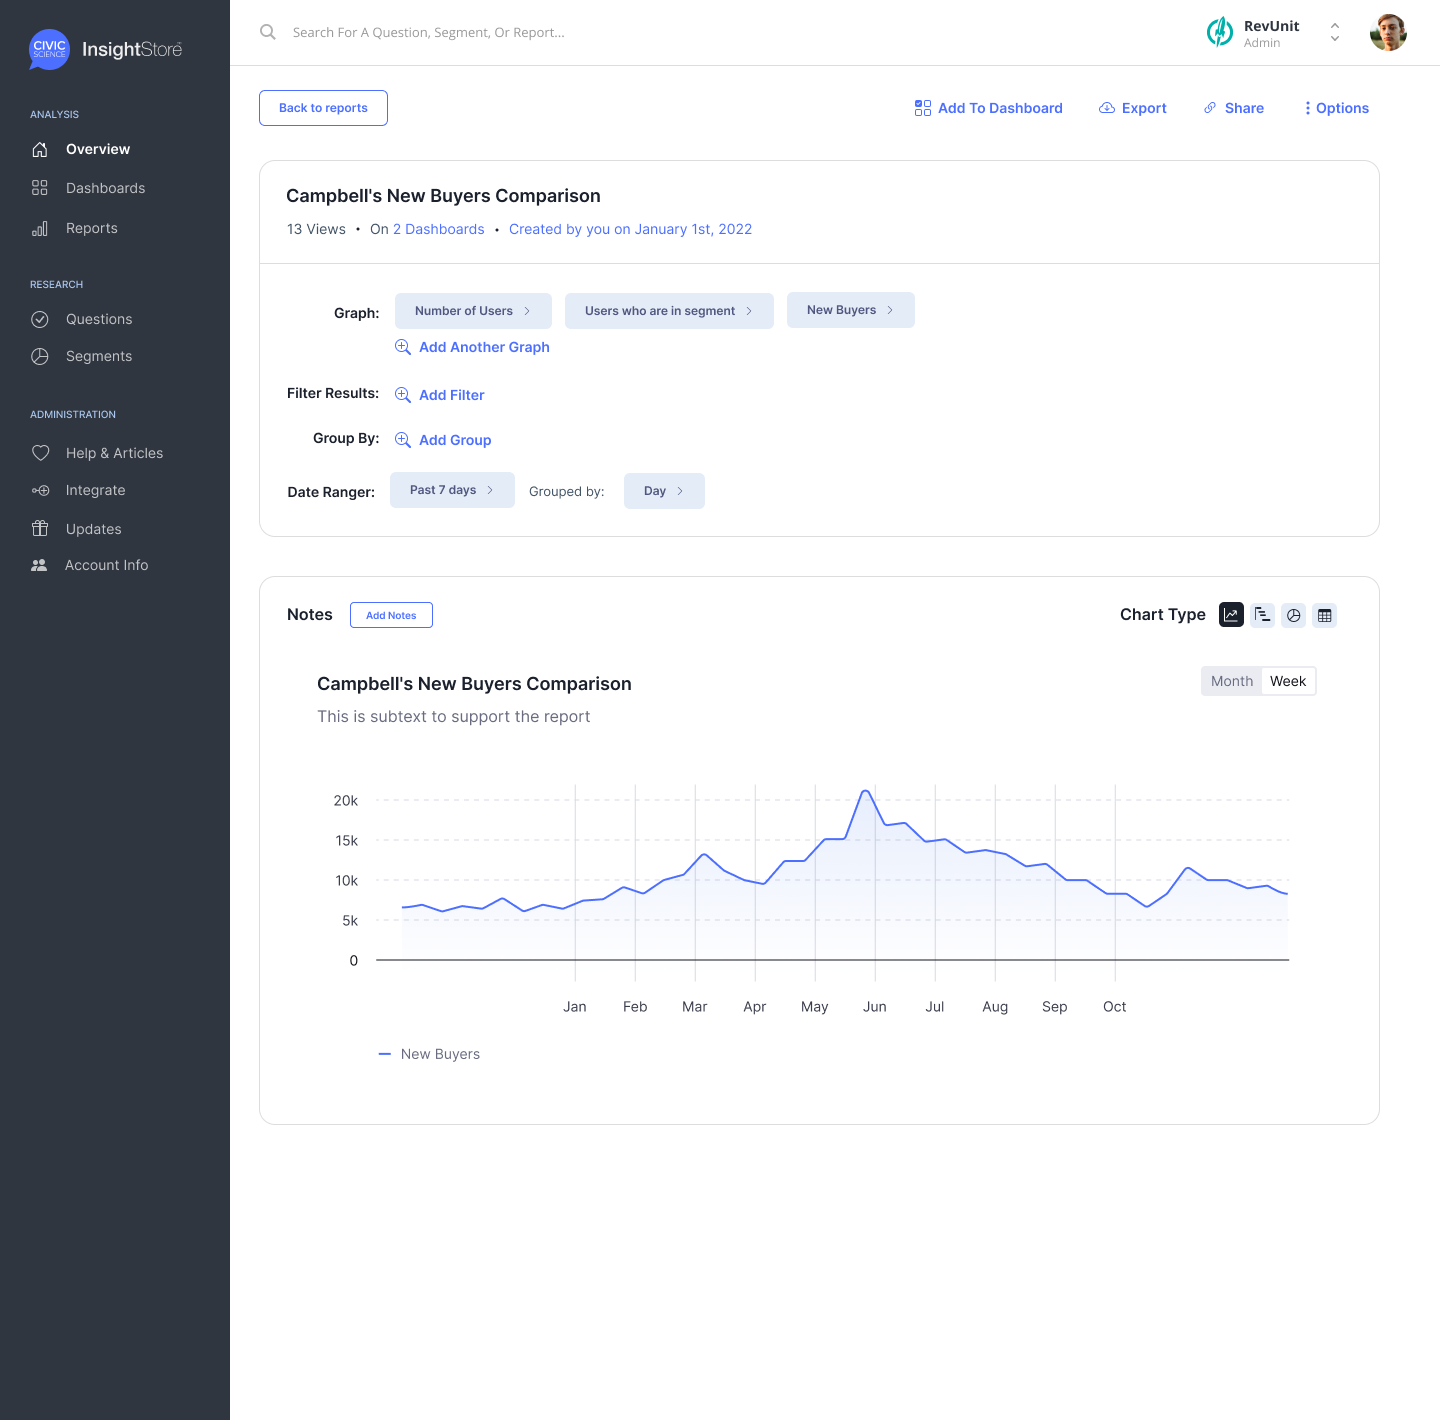
Task: Open the 2 Dashboards link
Action: pyautogui.click(x=438, y=229)
